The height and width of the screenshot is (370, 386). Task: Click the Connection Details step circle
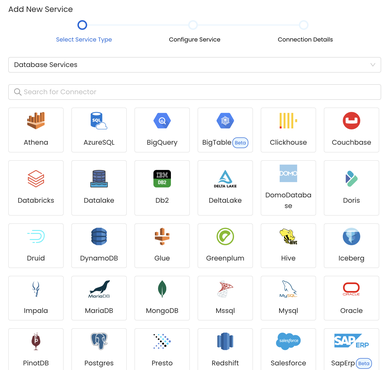303,25
